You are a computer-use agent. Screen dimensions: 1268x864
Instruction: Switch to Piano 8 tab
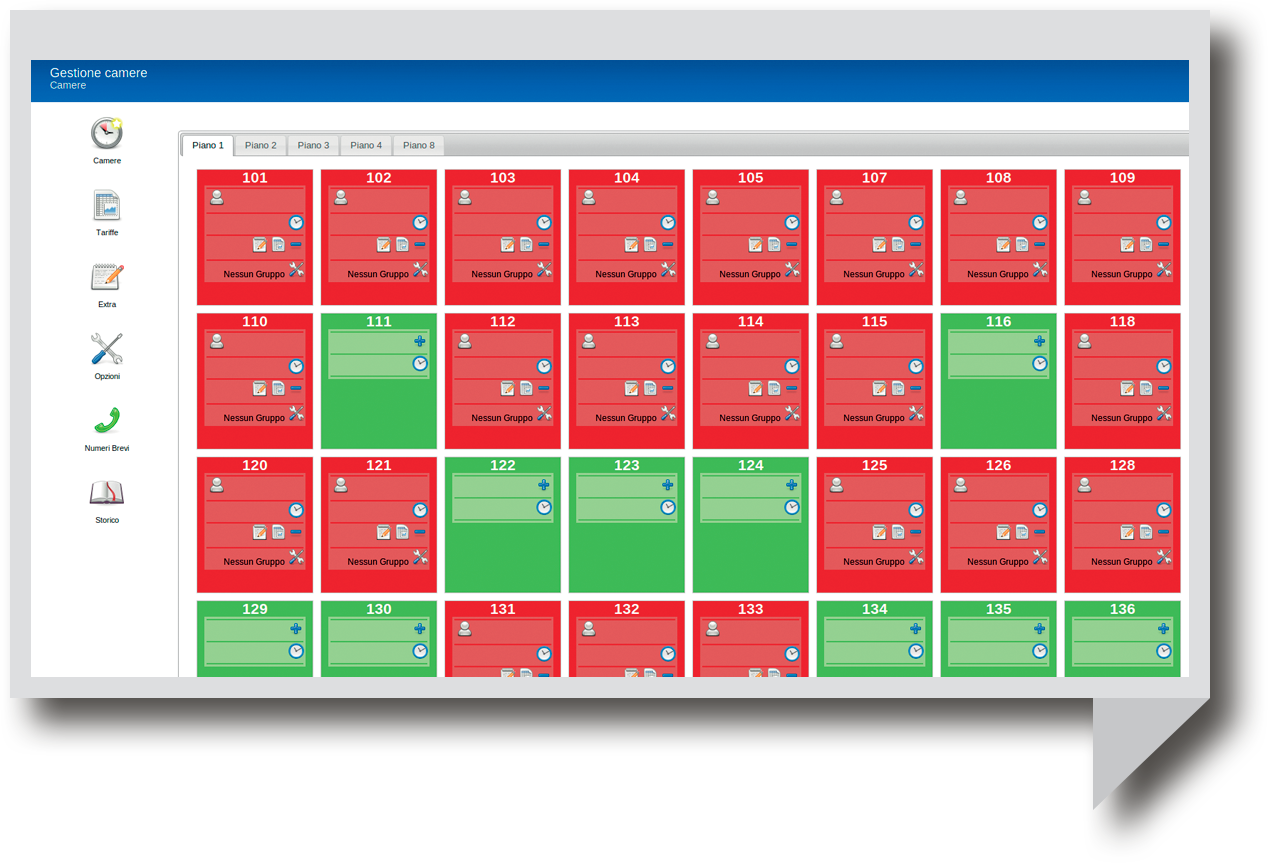coord(419,146)
